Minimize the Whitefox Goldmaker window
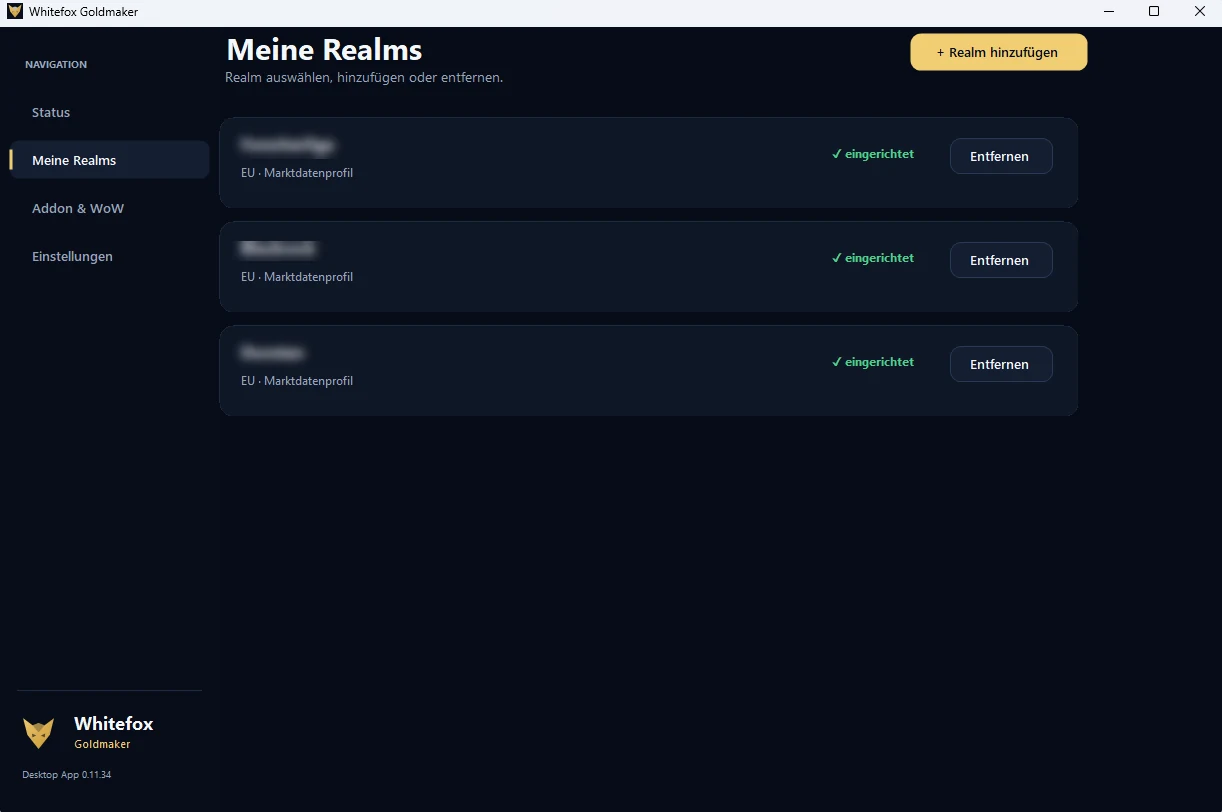Image resolution: width=1222 pixels, height=812 pixels. [x=1110, y=12]
